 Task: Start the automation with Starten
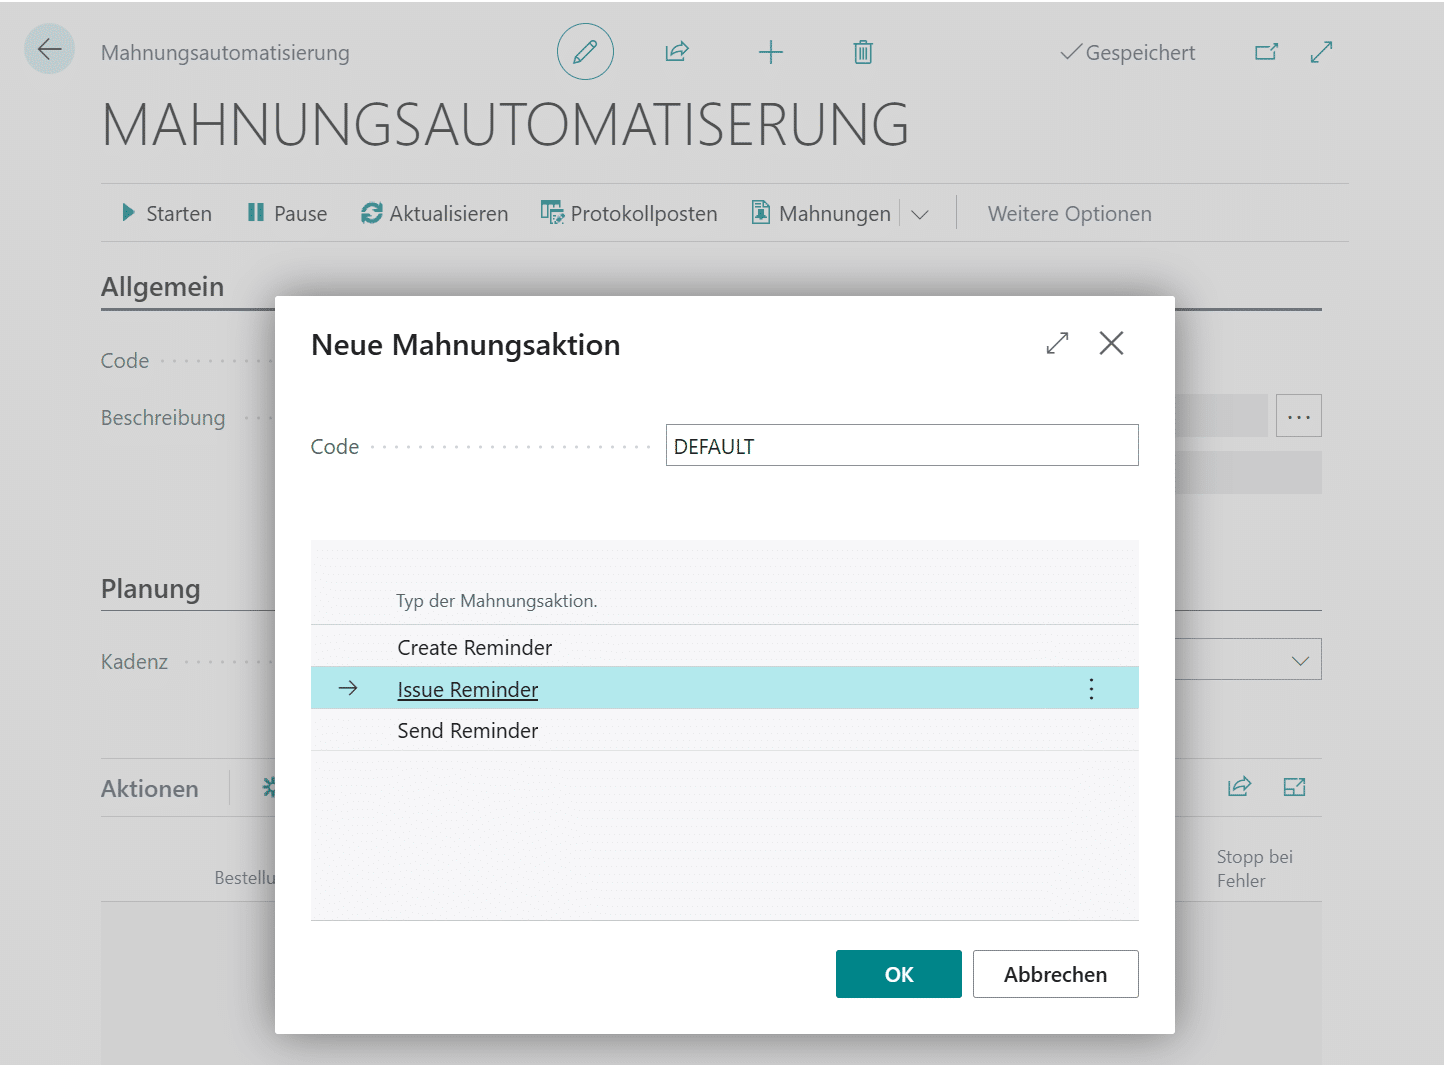(166, 212)
